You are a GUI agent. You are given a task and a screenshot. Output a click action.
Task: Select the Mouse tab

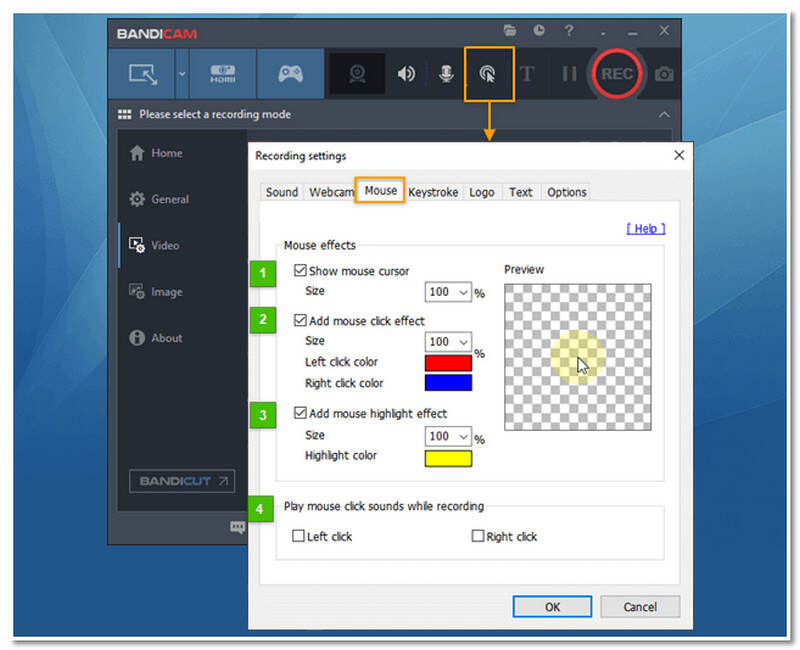[x=380, y=190]
